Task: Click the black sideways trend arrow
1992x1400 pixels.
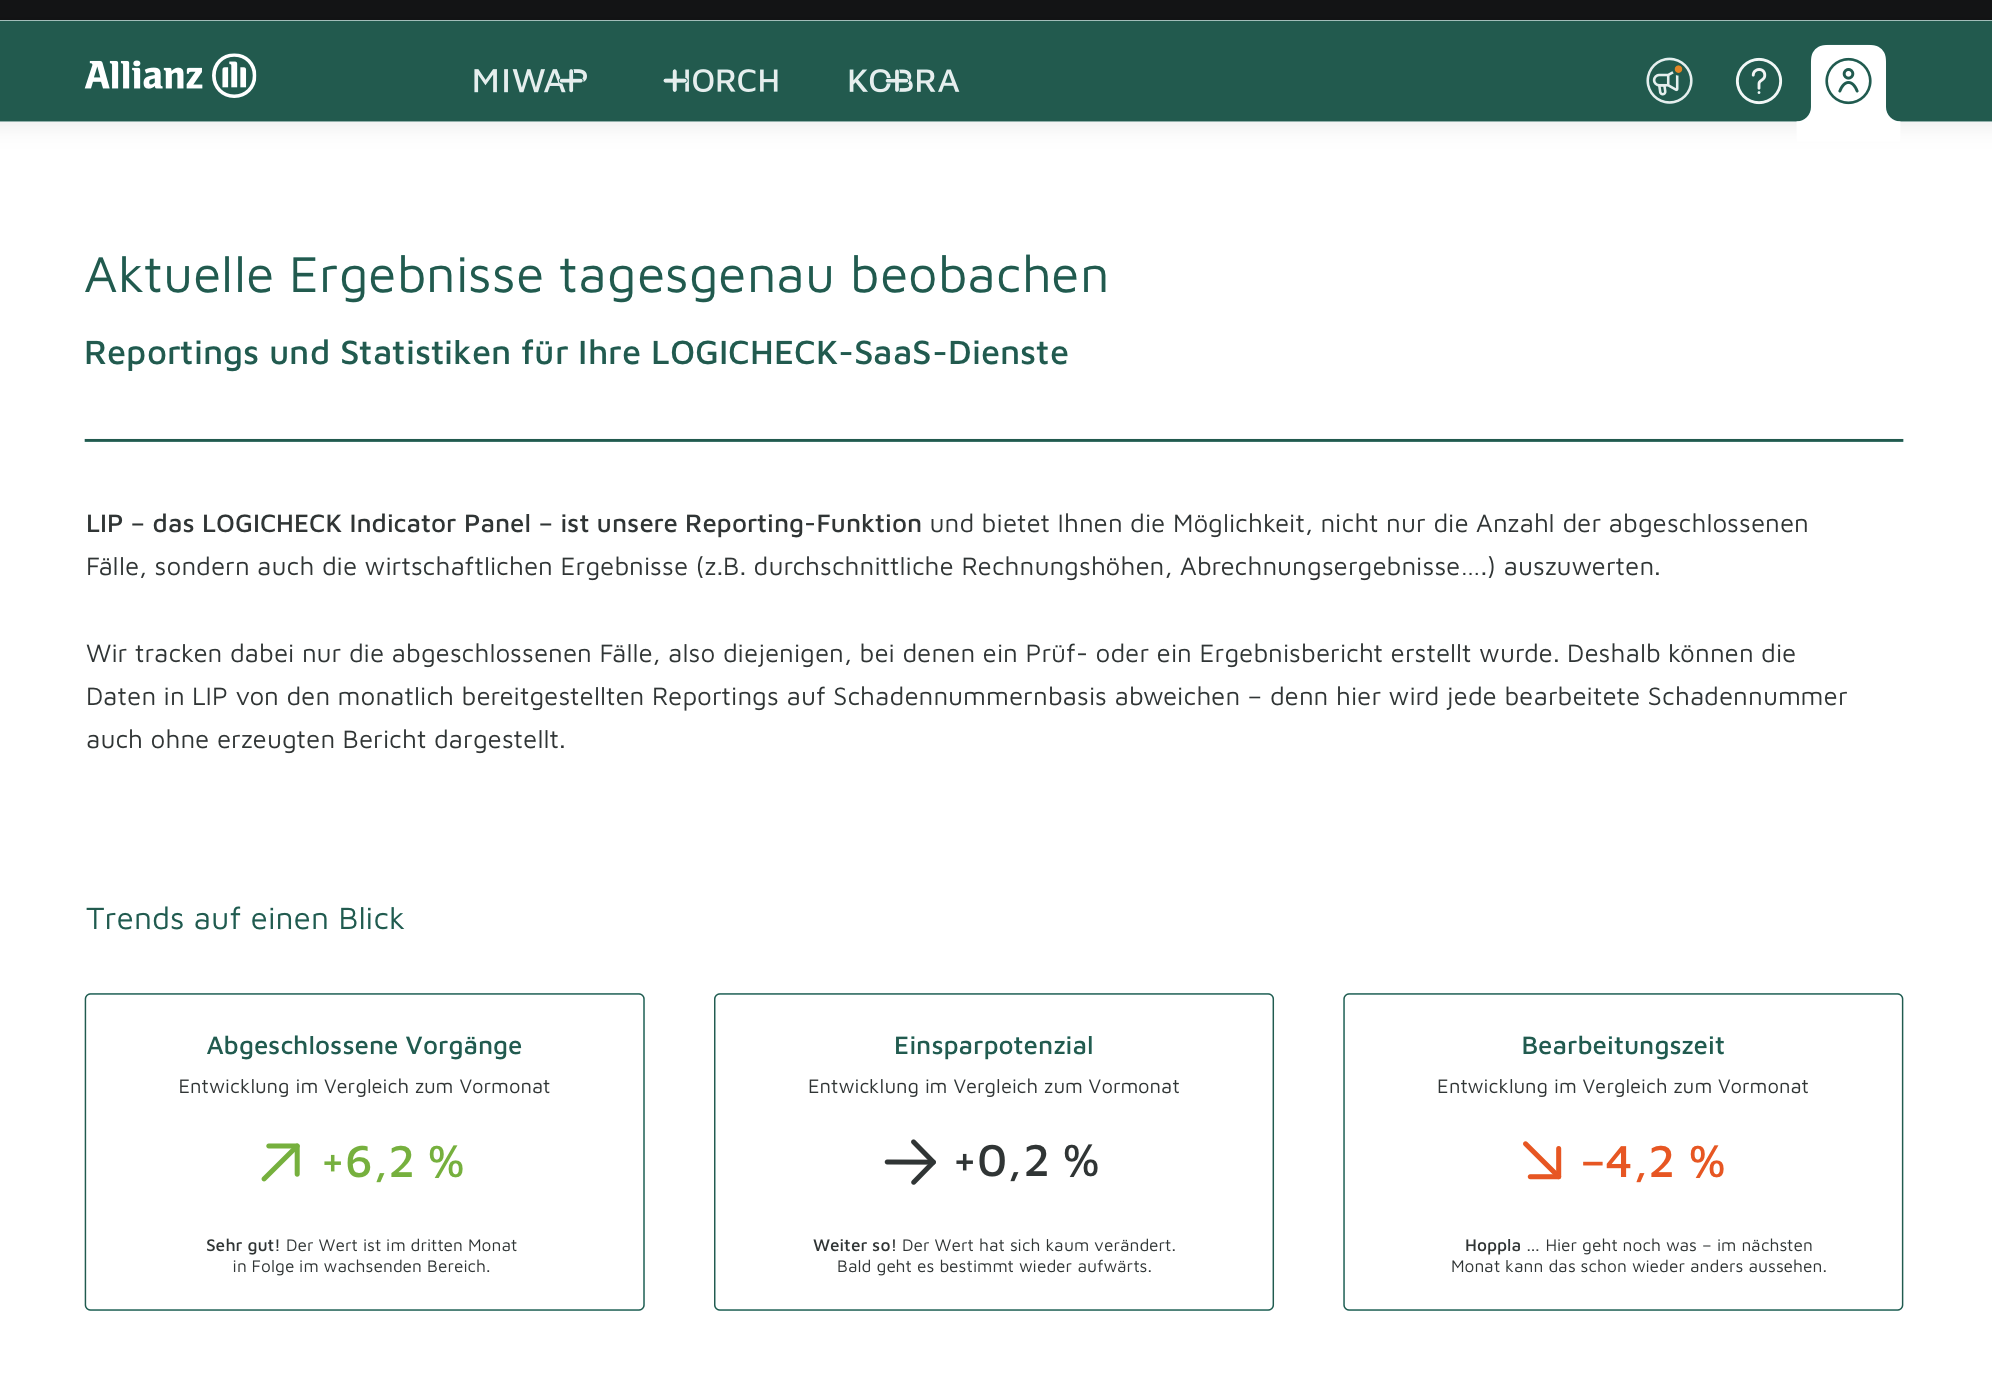Action: (910, 1162)
